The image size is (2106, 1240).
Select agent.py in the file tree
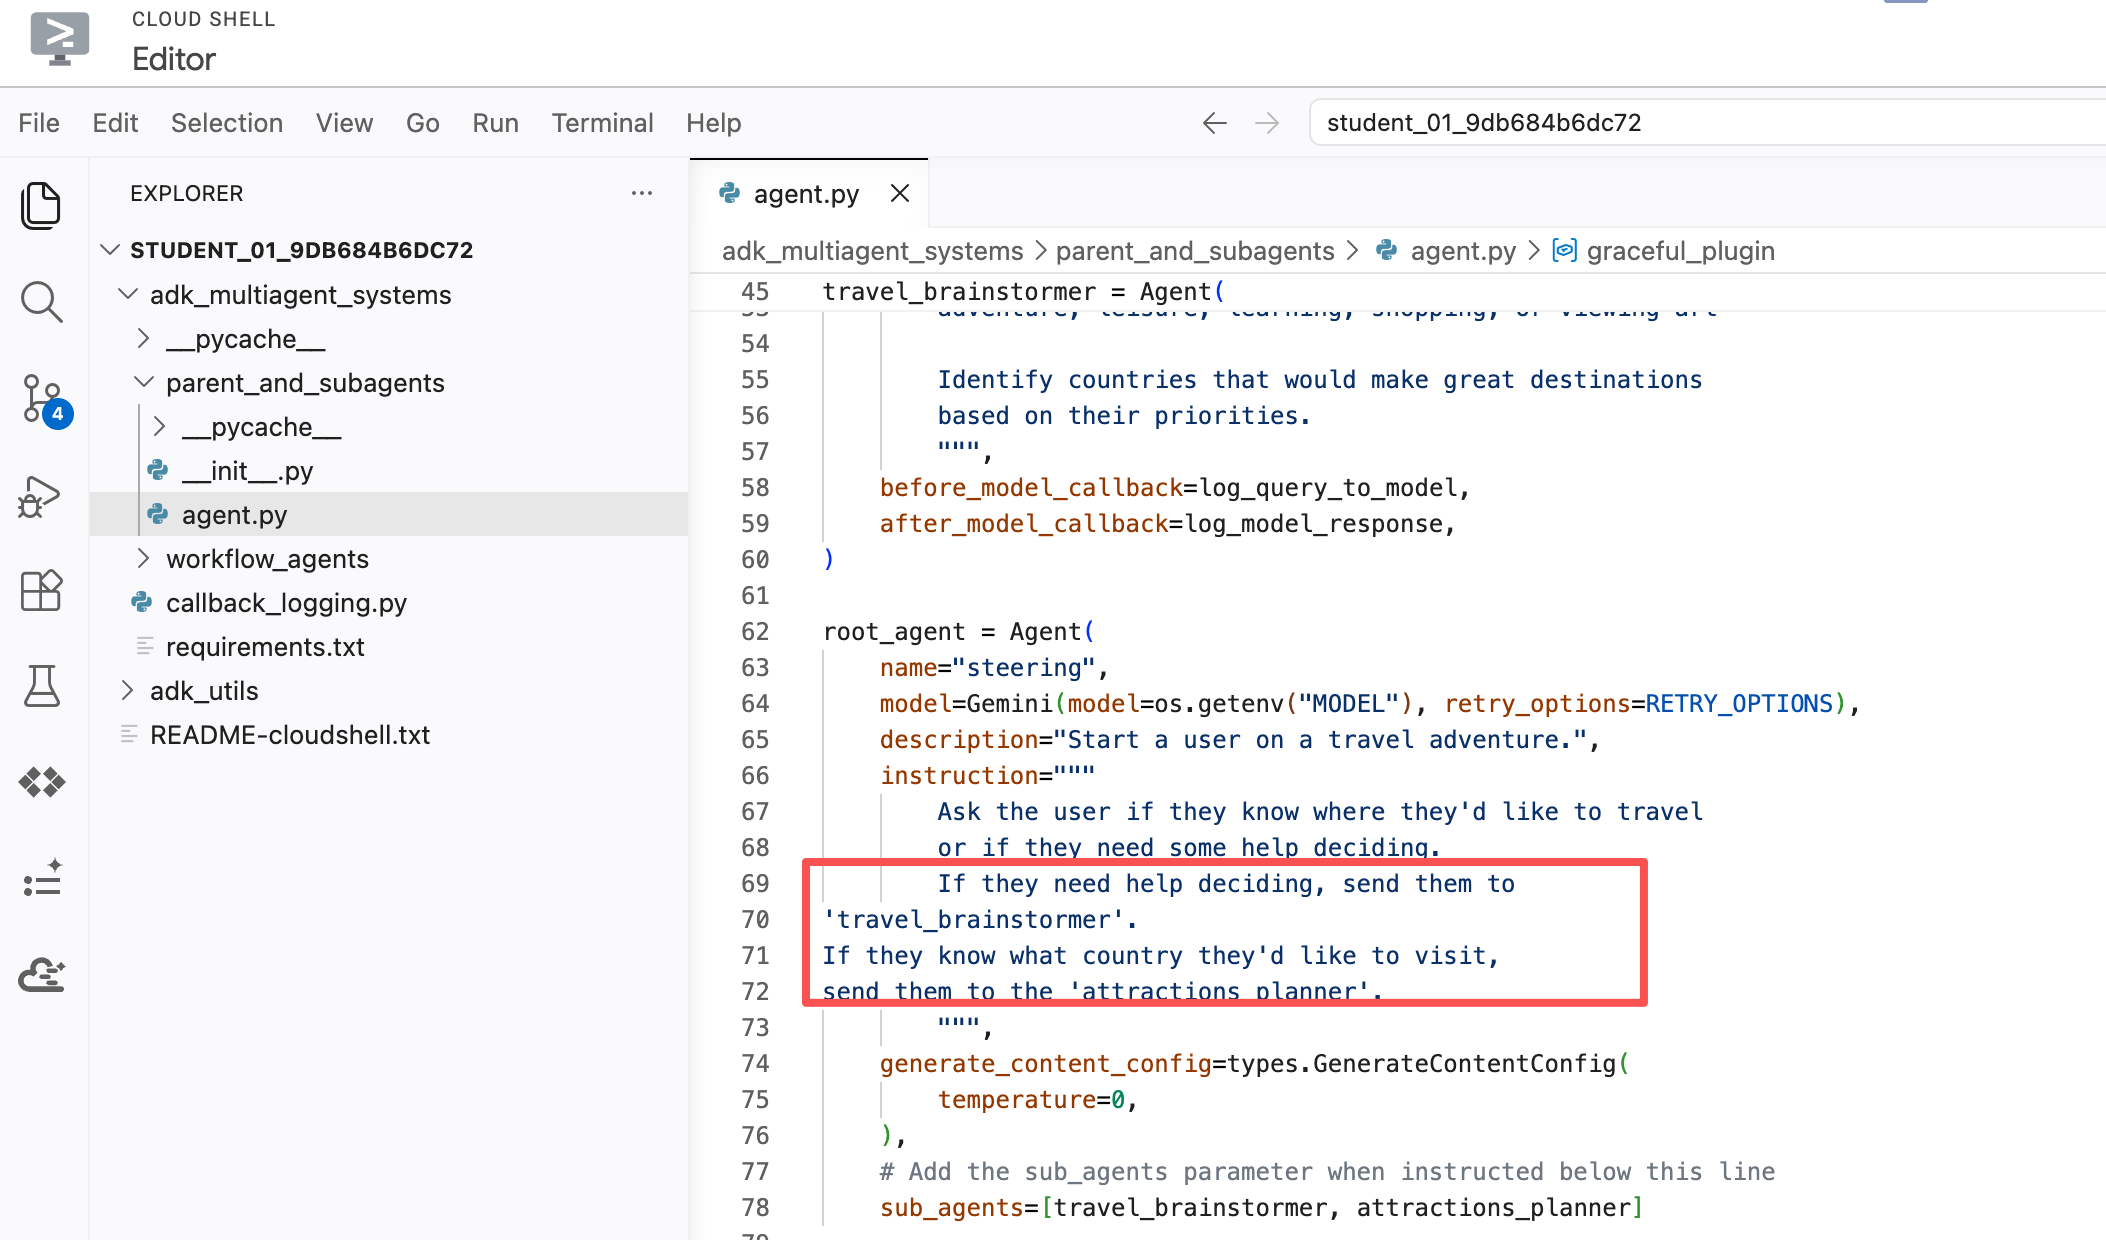pos(389,514)
